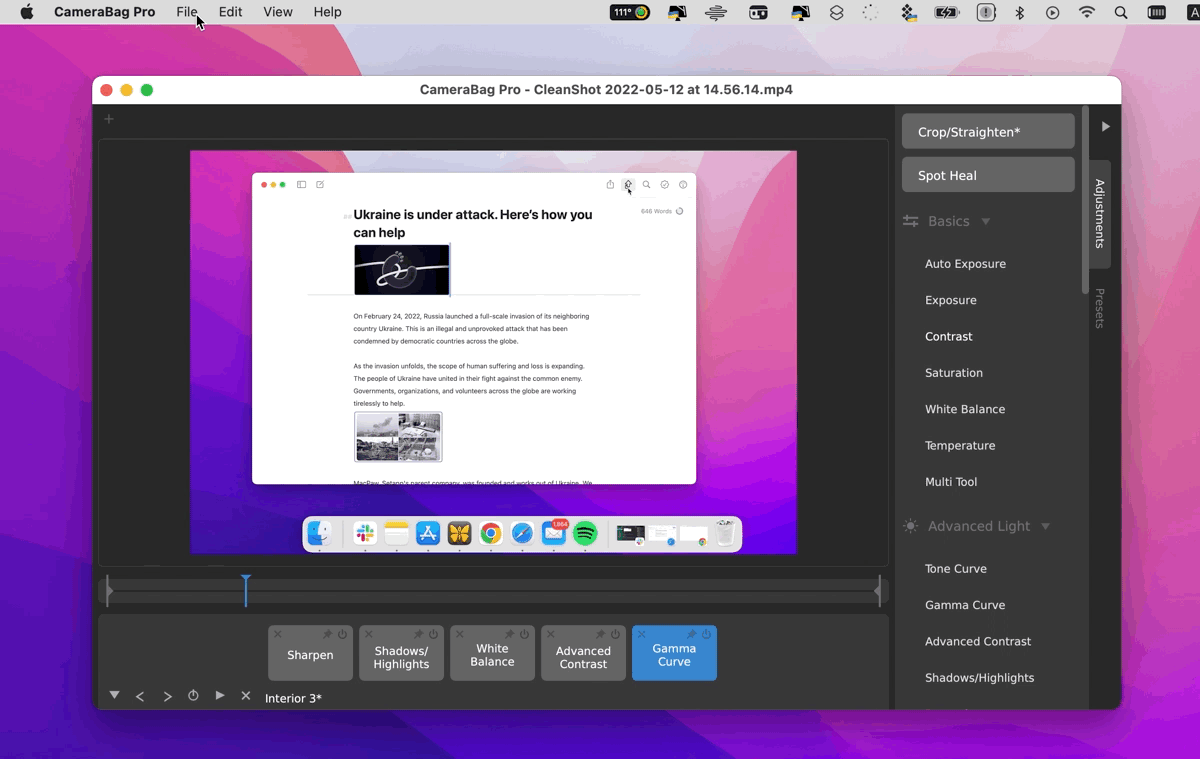Go to previous preset arrow
This screenshot has width=1200, height=759.
[x=140, y=696]
